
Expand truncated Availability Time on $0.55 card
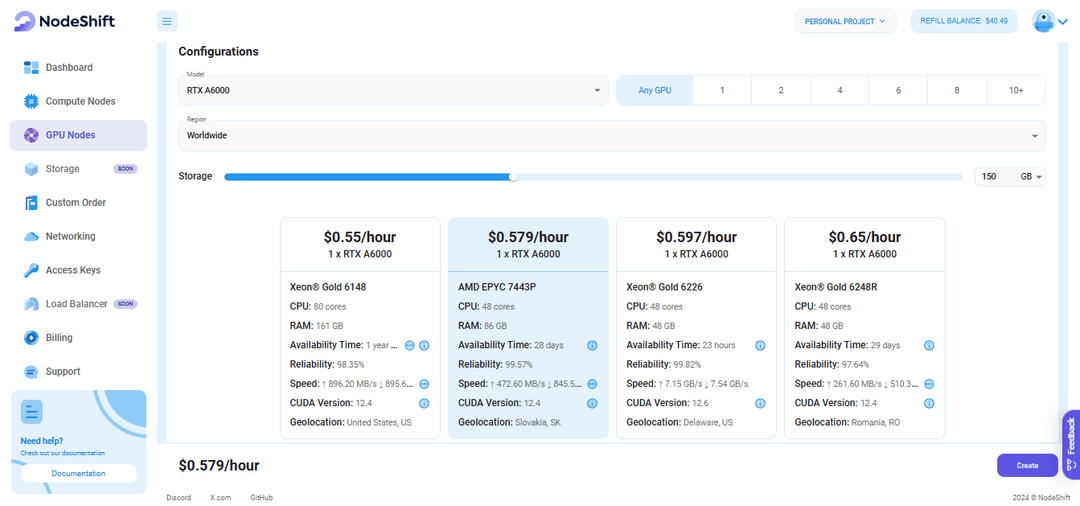pyautogui.click(x=410, y=345)
